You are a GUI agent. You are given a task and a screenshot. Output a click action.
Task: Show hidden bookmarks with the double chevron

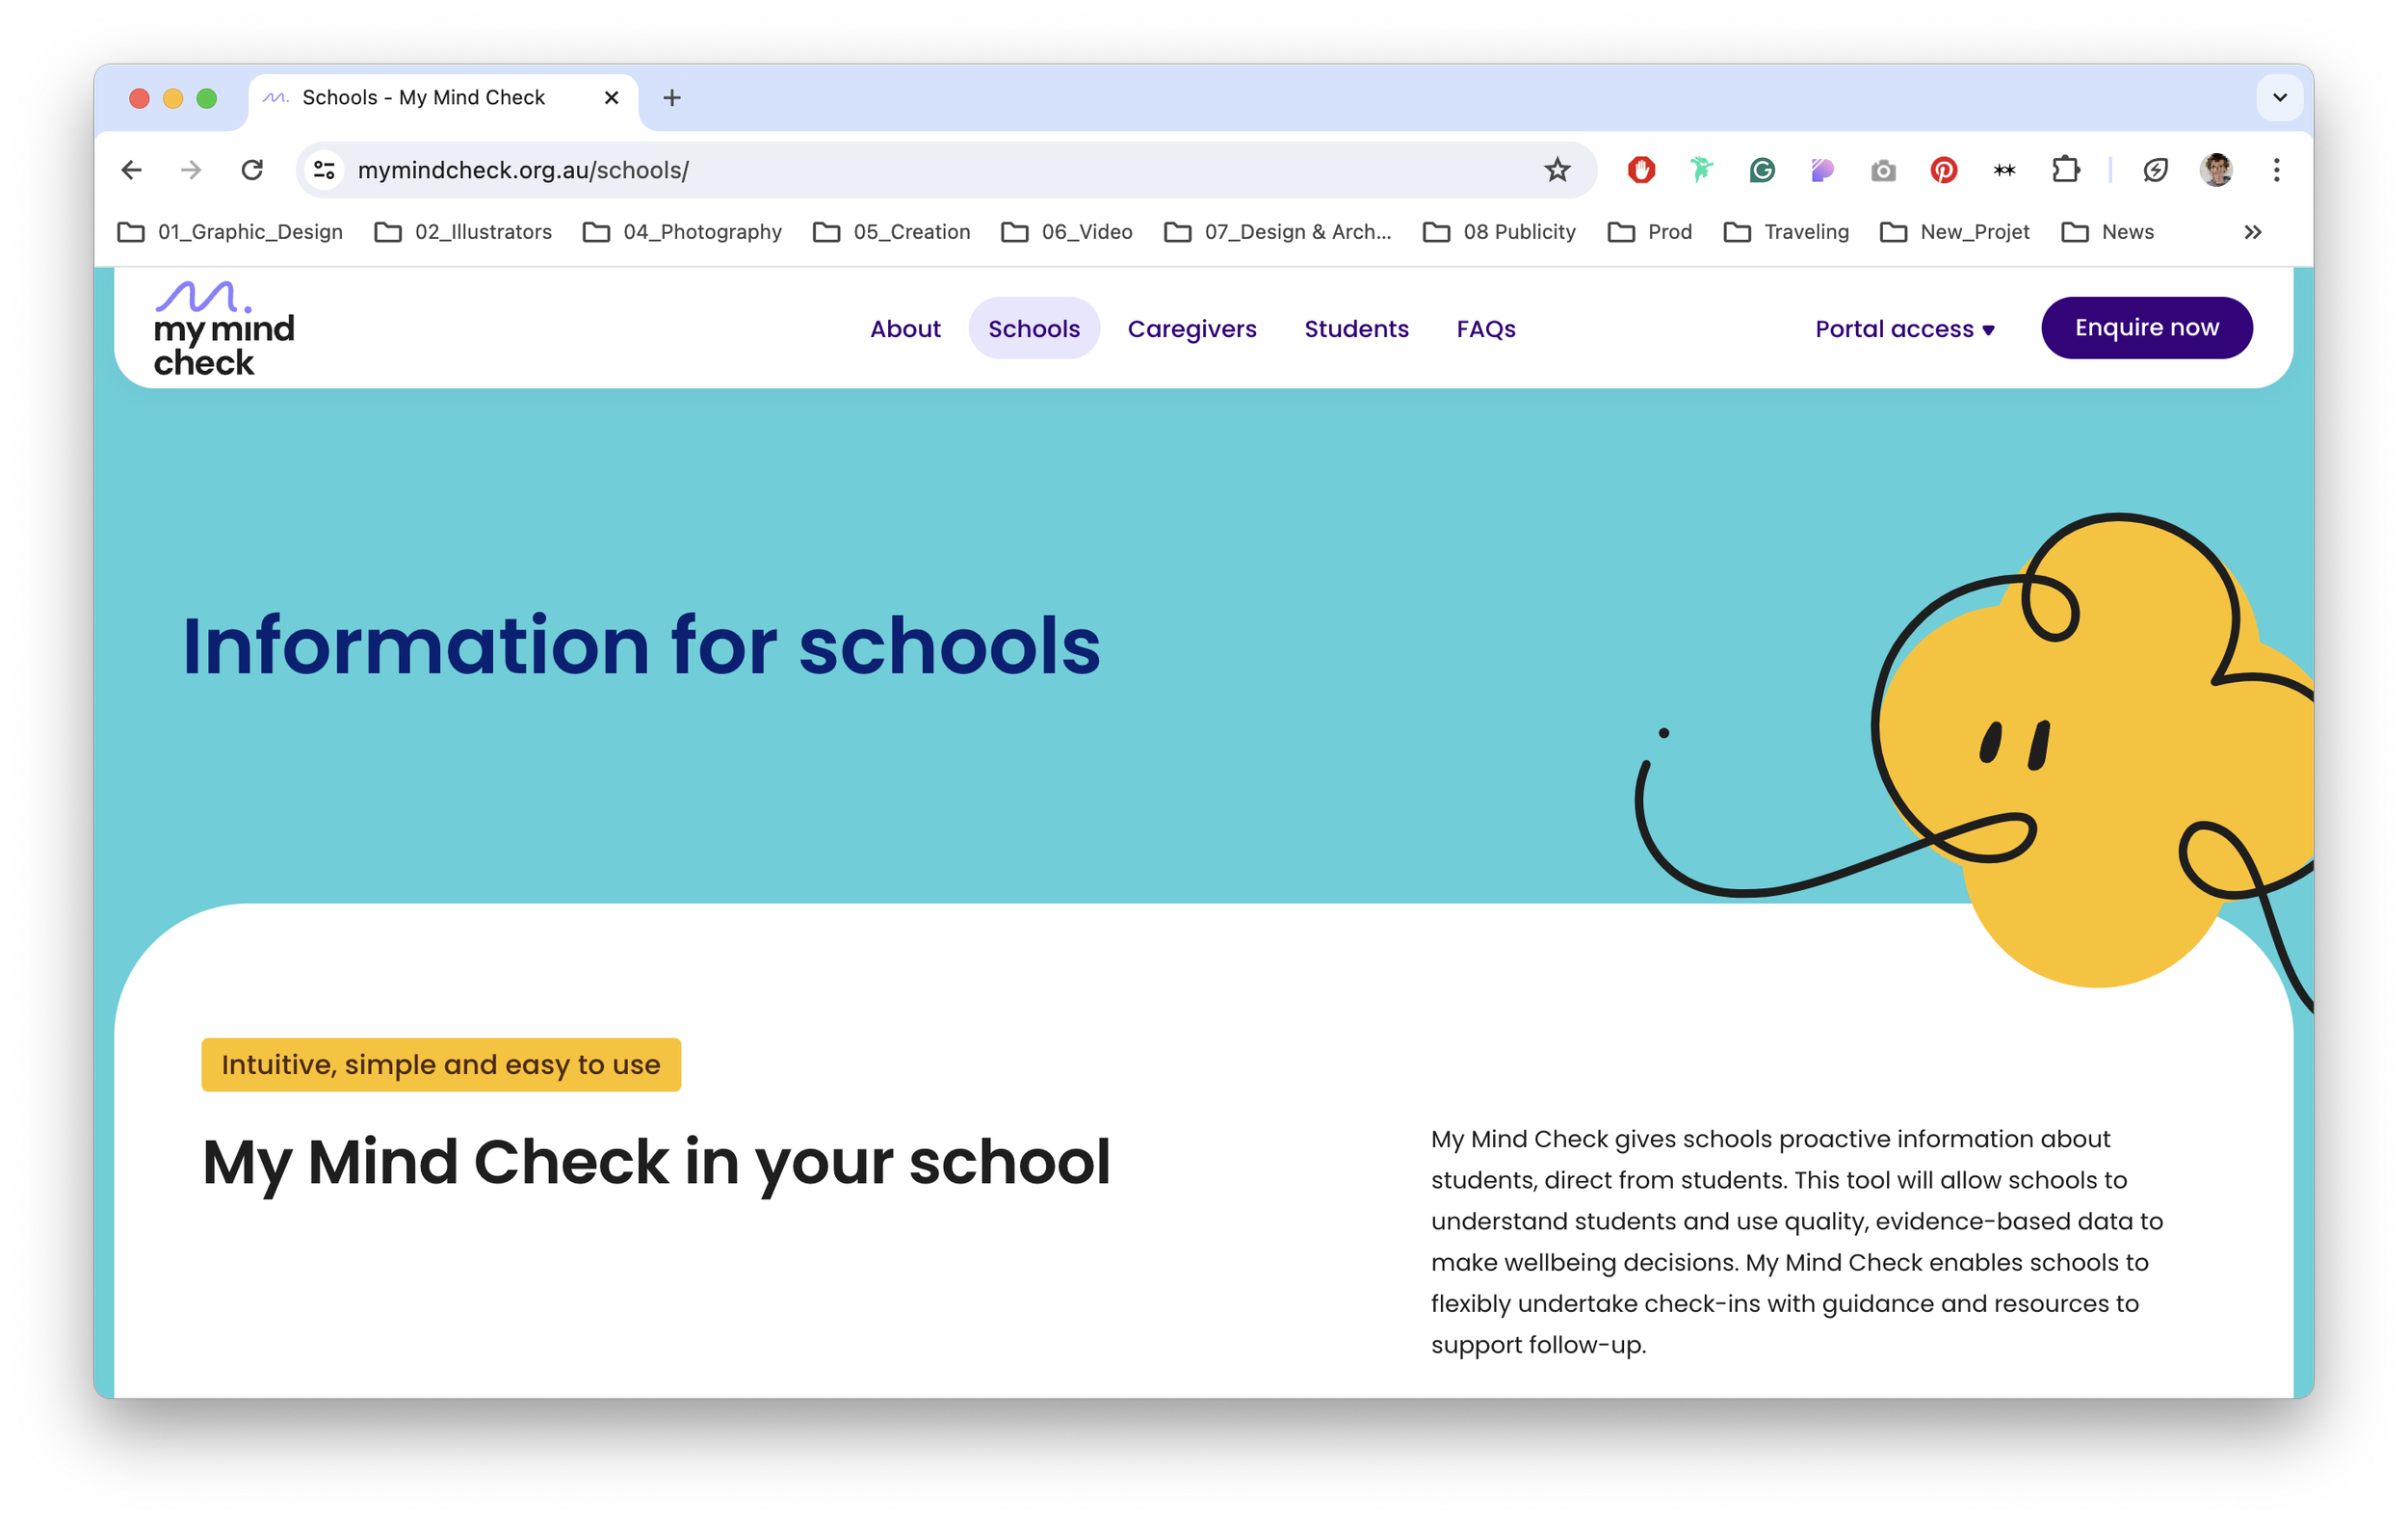click(x=2252, y=232)
